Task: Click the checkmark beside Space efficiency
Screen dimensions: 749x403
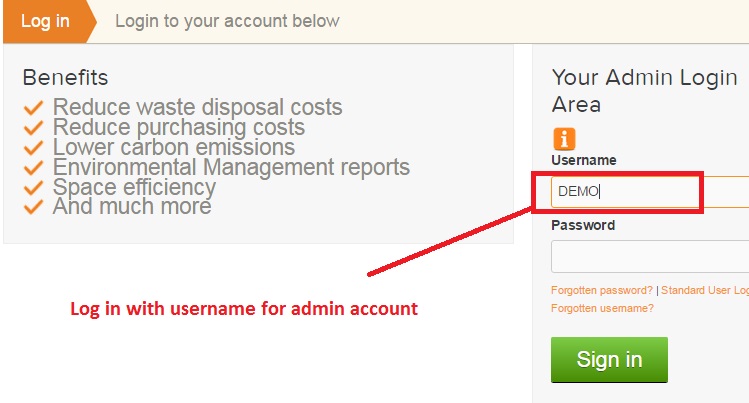Action: pyautogui.click(x=33, y=187)
